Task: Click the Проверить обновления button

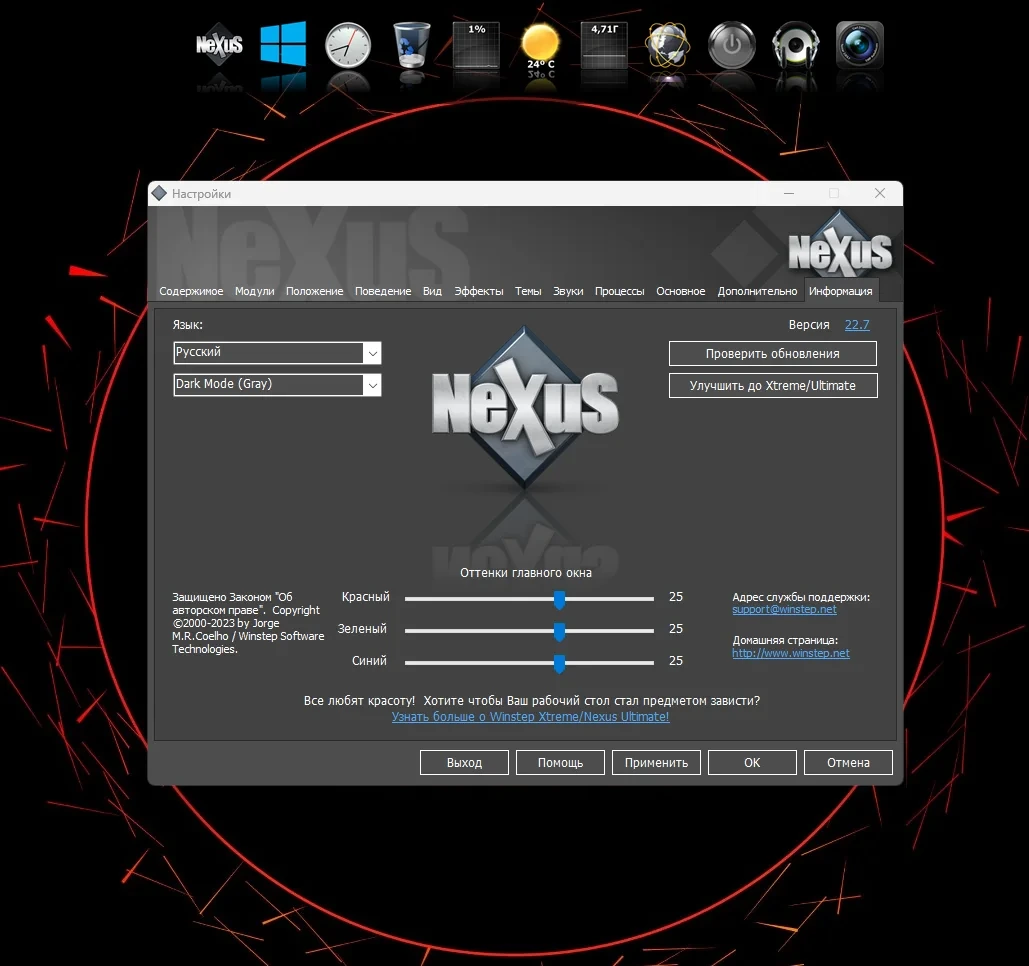Action: tap(772, 353)
